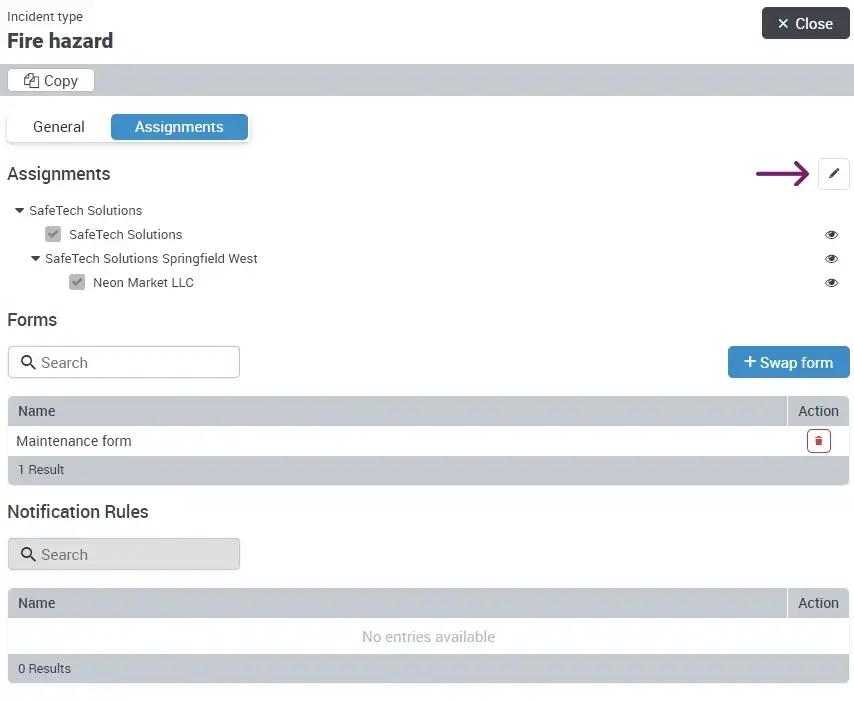This screenshot has width=854, height=702.
Task: Toggle the Neon Market LLC checkbox
Action: pos(77,283)
